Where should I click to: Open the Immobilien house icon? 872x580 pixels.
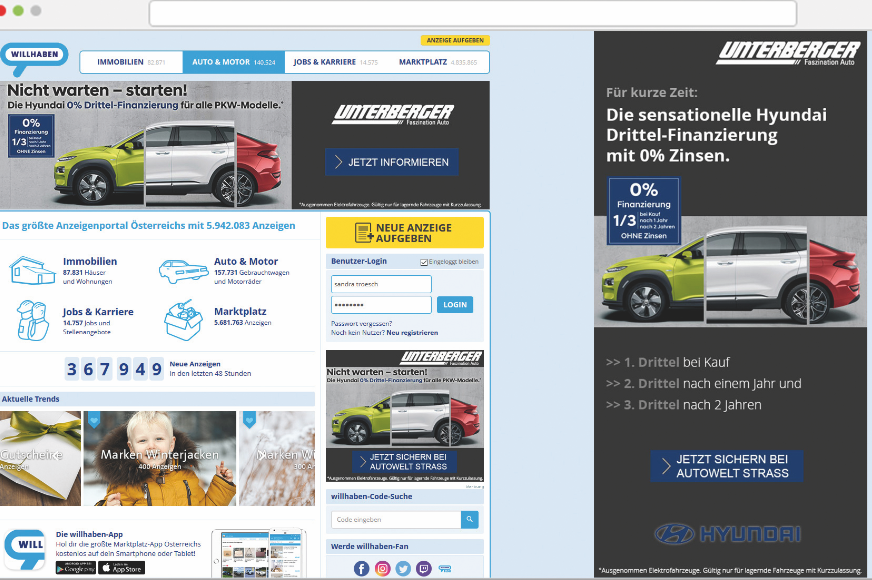coord(32,271)
